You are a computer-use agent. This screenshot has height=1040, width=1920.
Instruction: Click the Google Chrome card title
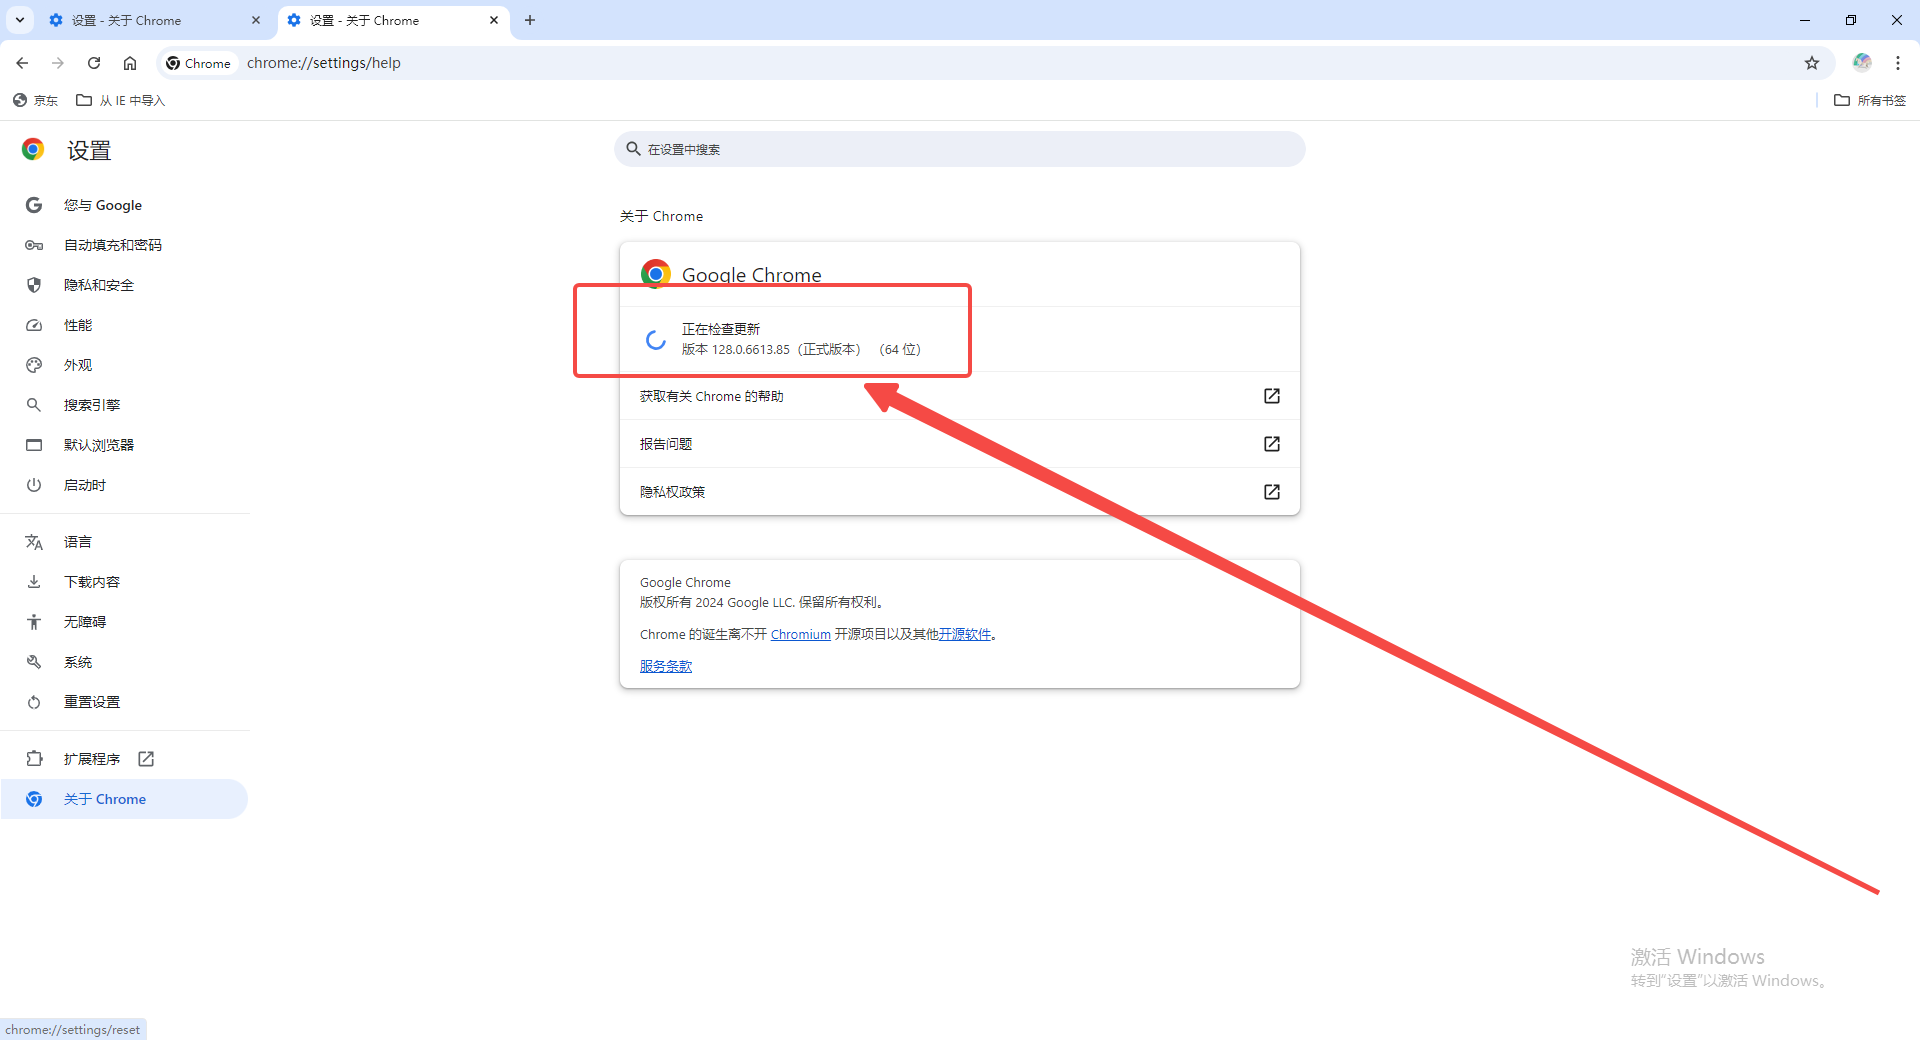(x=752, y=274)
